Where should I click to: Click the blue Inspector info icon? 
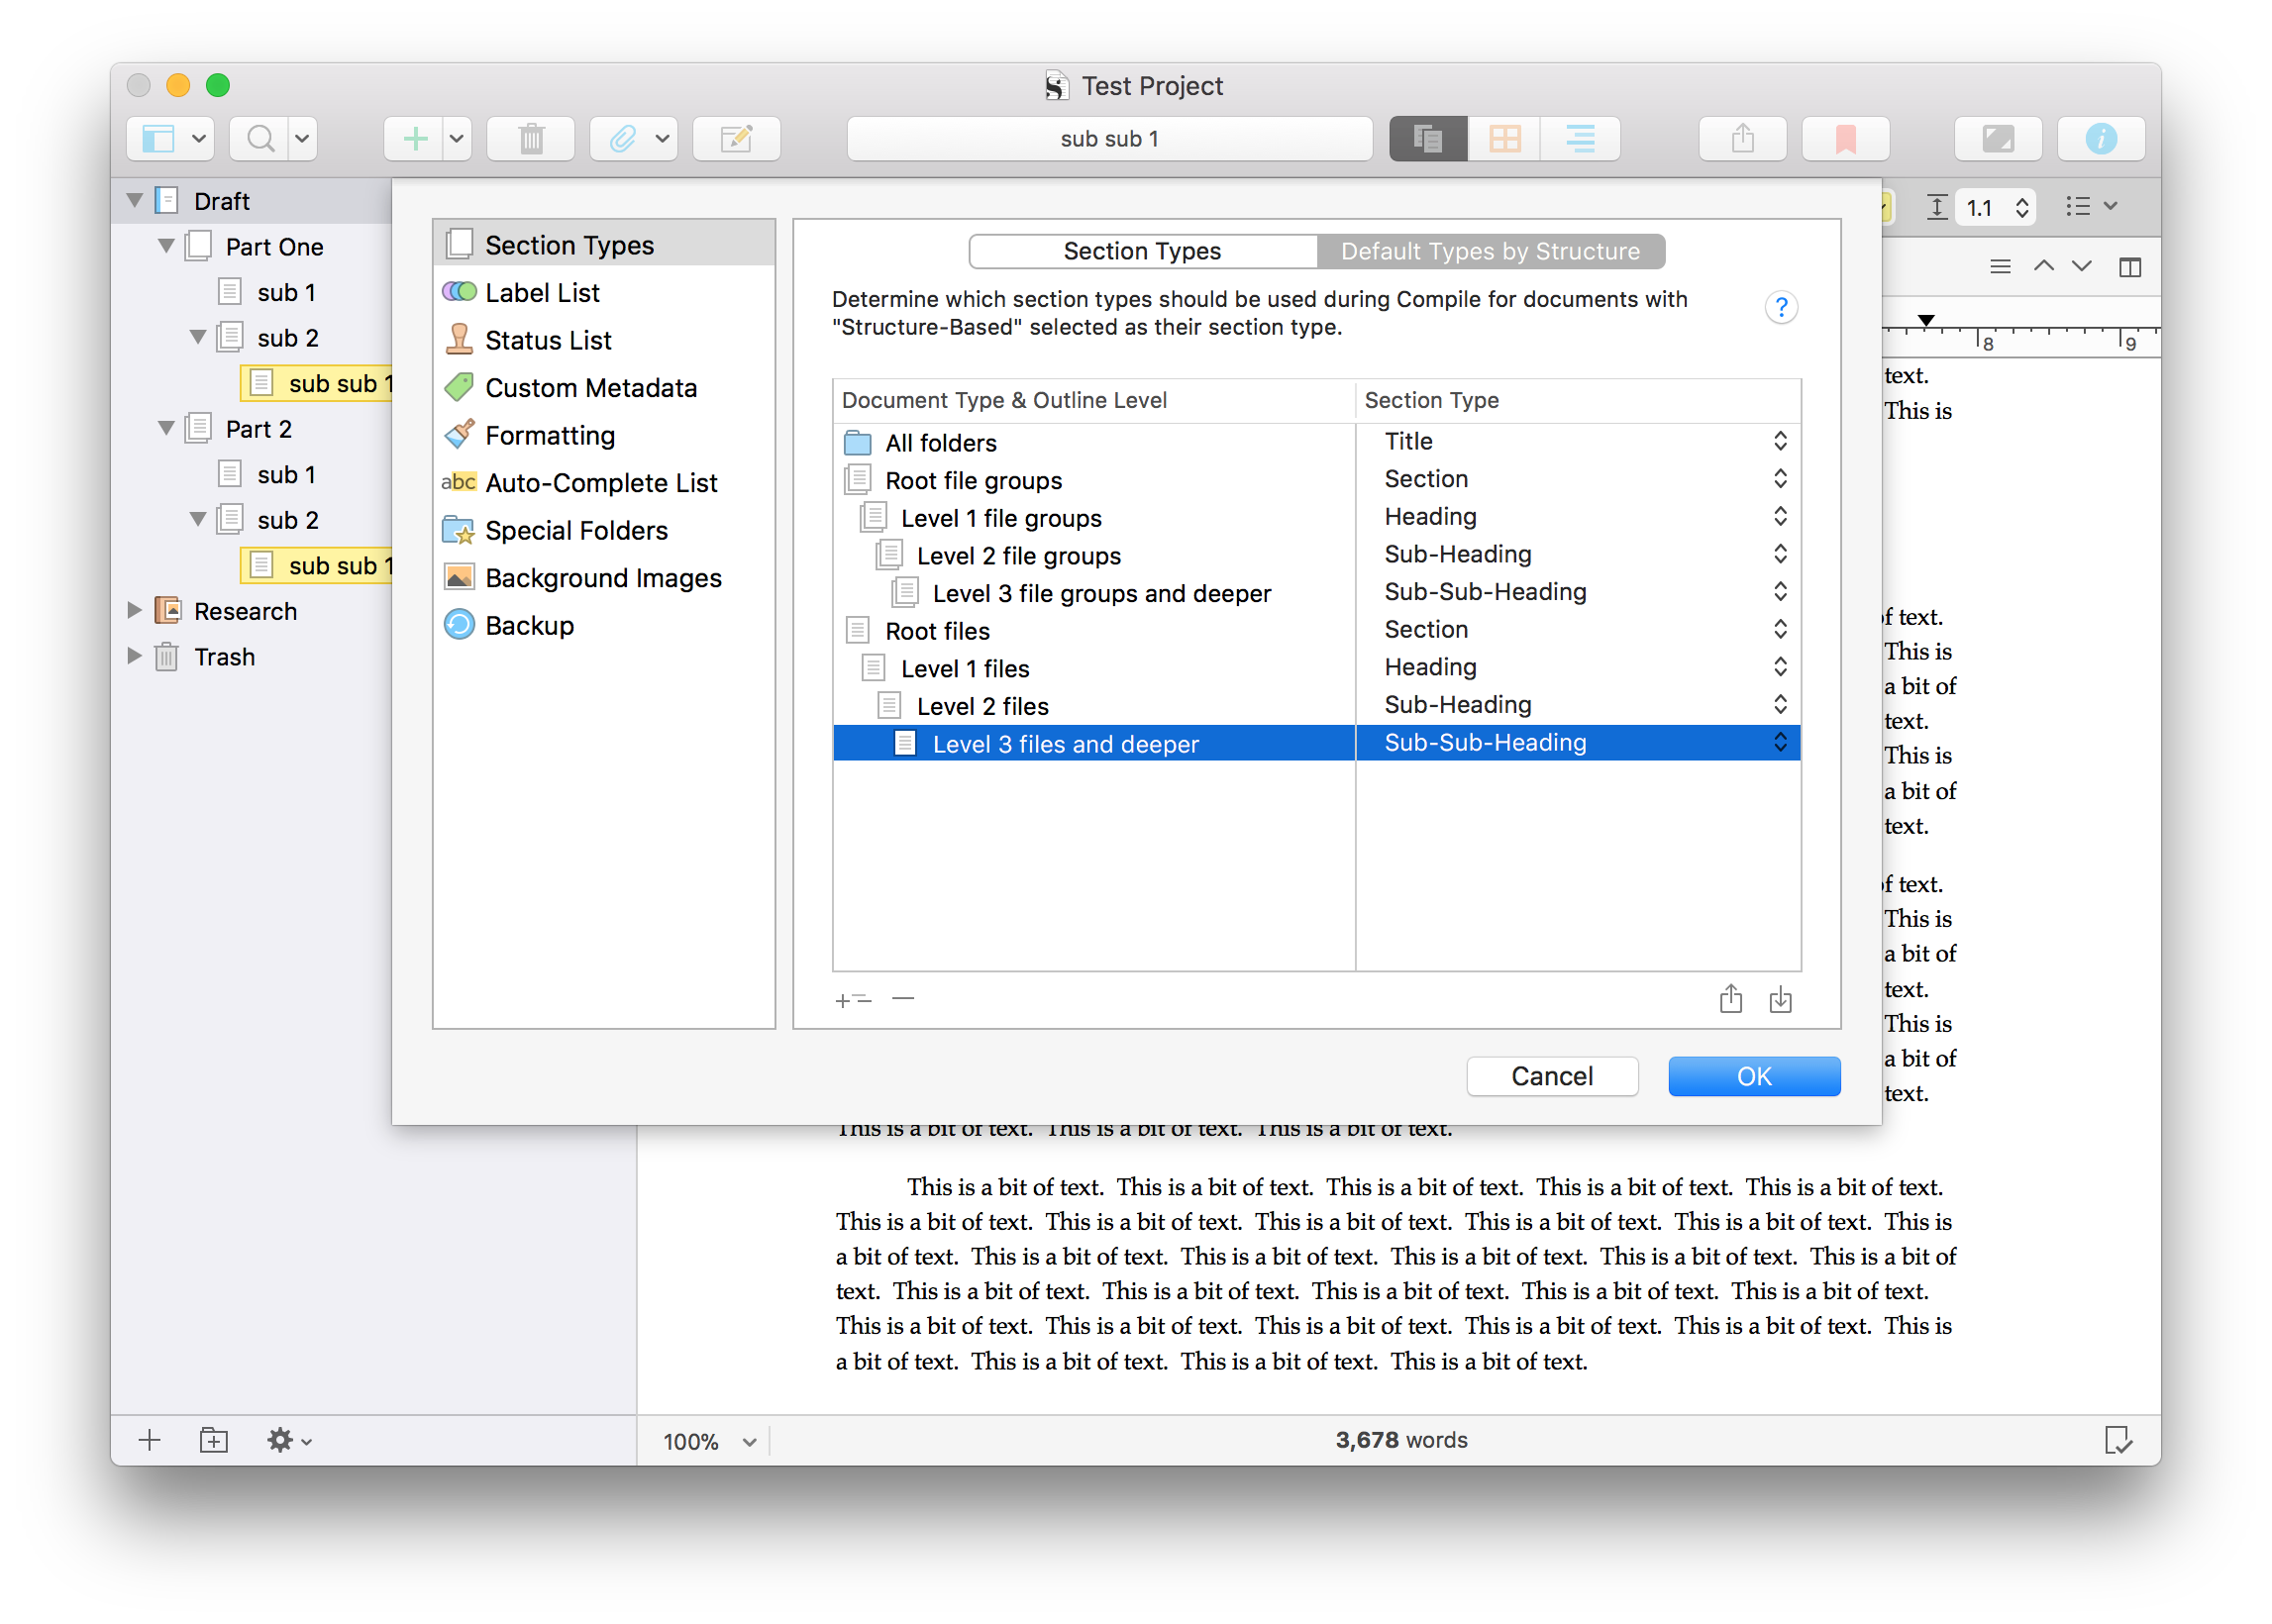2100,138
